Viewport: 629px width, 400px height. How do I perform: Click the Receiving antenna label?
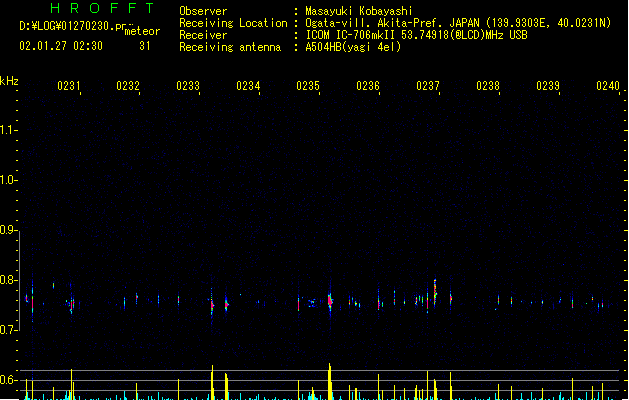230,47
